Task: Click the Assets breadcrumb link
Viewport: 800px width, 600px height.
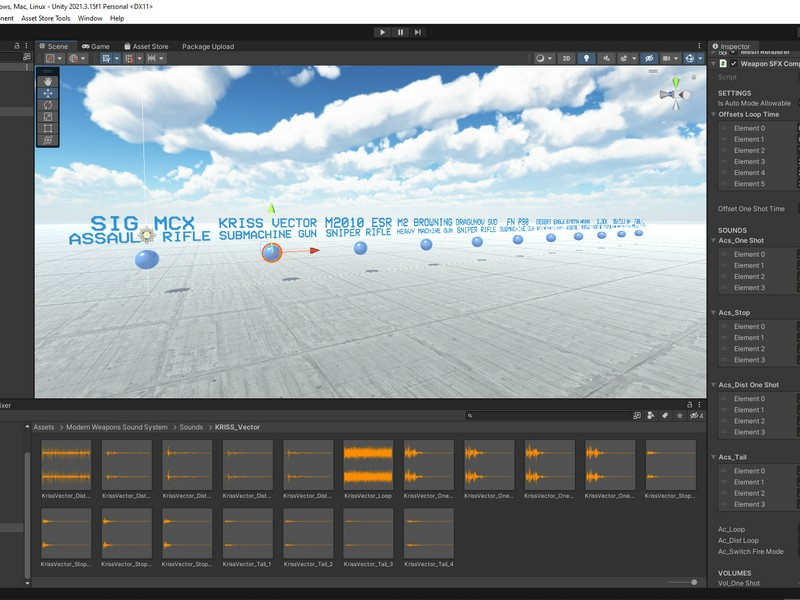Action: coord(44,427)
